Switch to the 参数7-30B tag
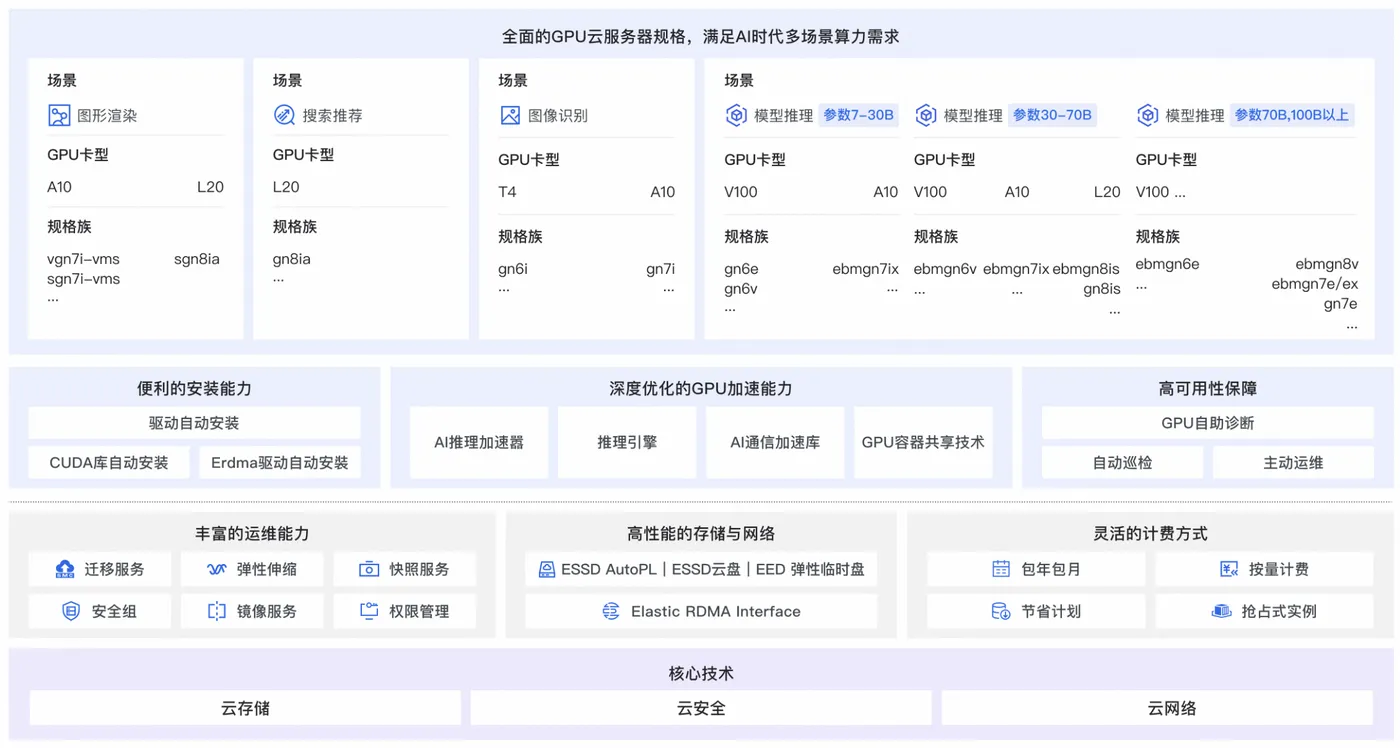 tap(859, 115)
